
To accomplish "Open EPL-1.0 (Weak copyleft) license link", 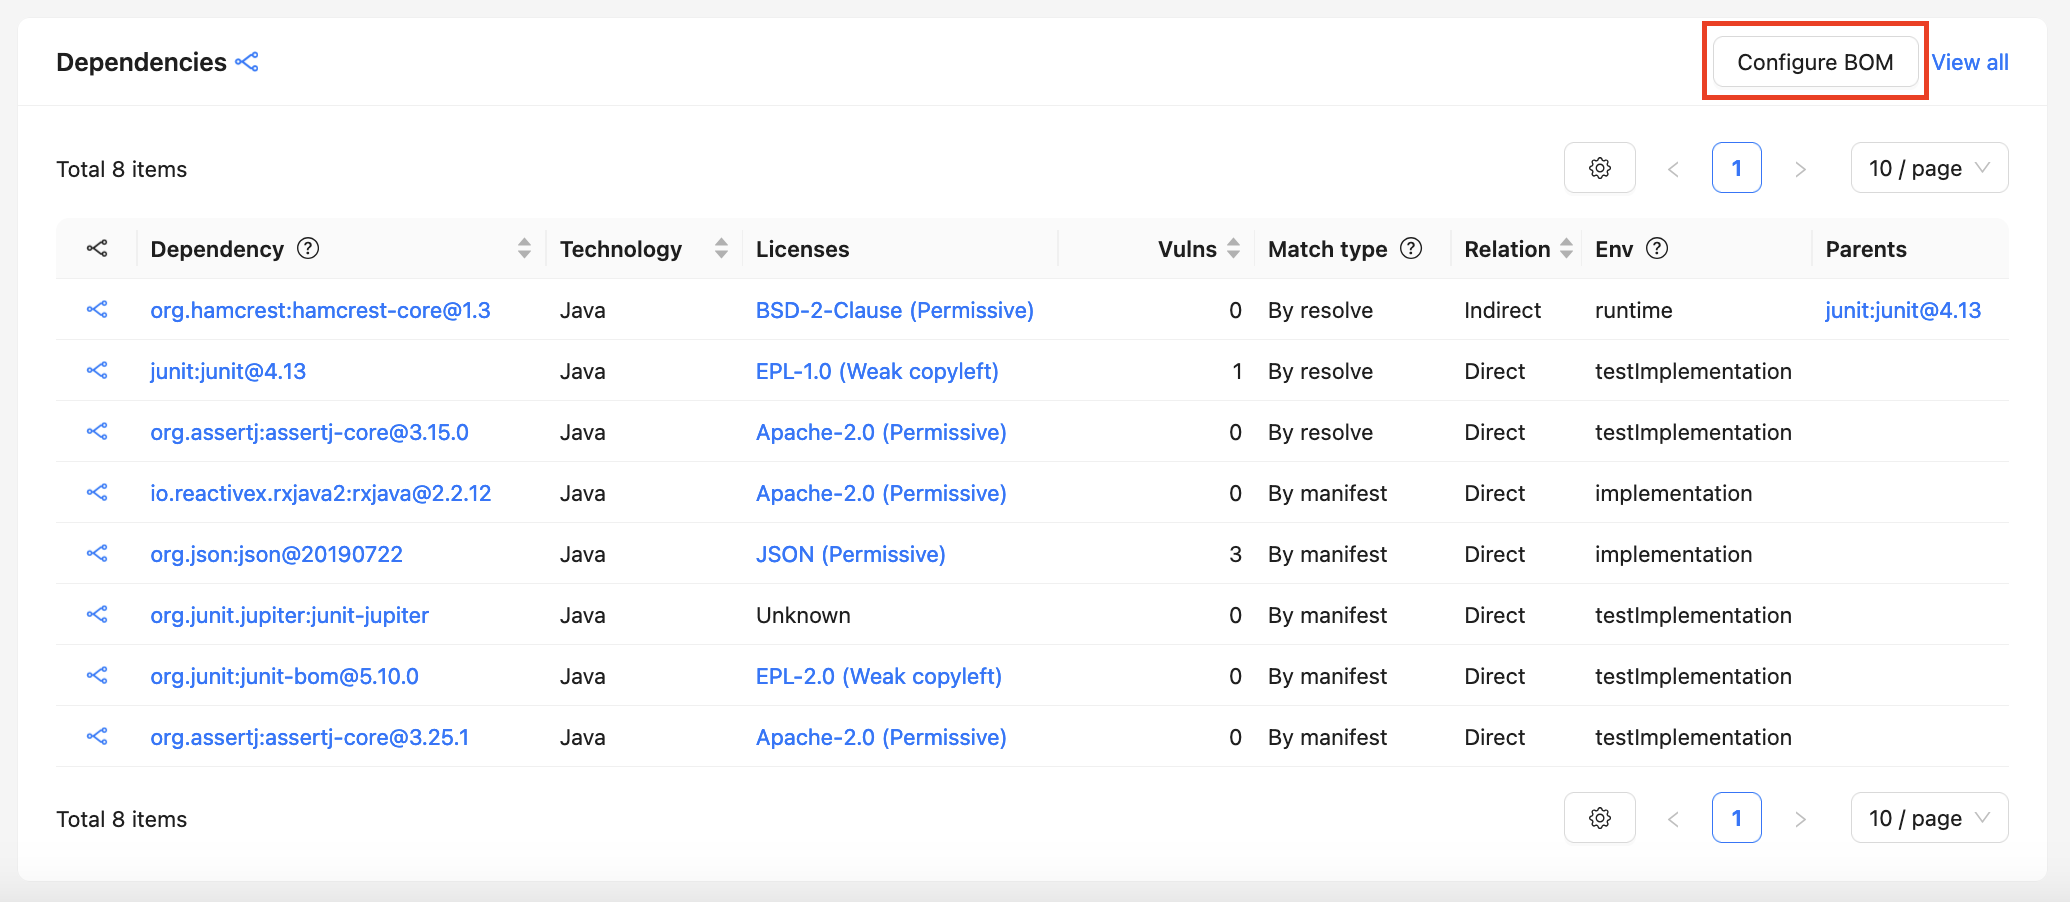I will pyautogui.click(x=877, y=371).
